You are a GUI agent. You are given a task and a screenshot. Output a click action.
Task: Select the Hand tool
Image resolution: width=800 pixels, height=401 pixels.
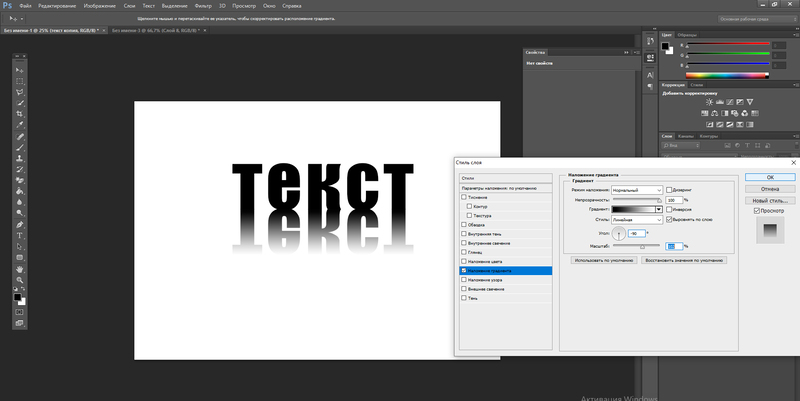(20, 269)
